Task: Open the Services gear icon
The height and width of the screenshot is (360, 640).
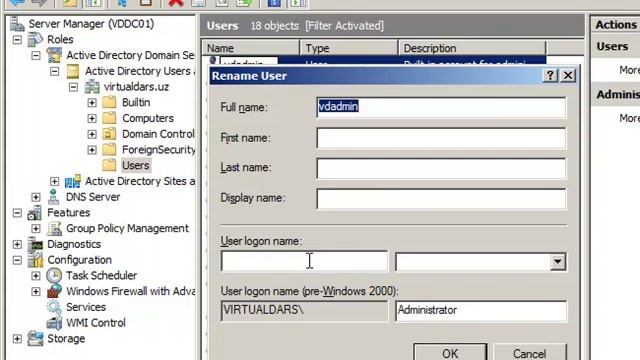Action: 54,307
